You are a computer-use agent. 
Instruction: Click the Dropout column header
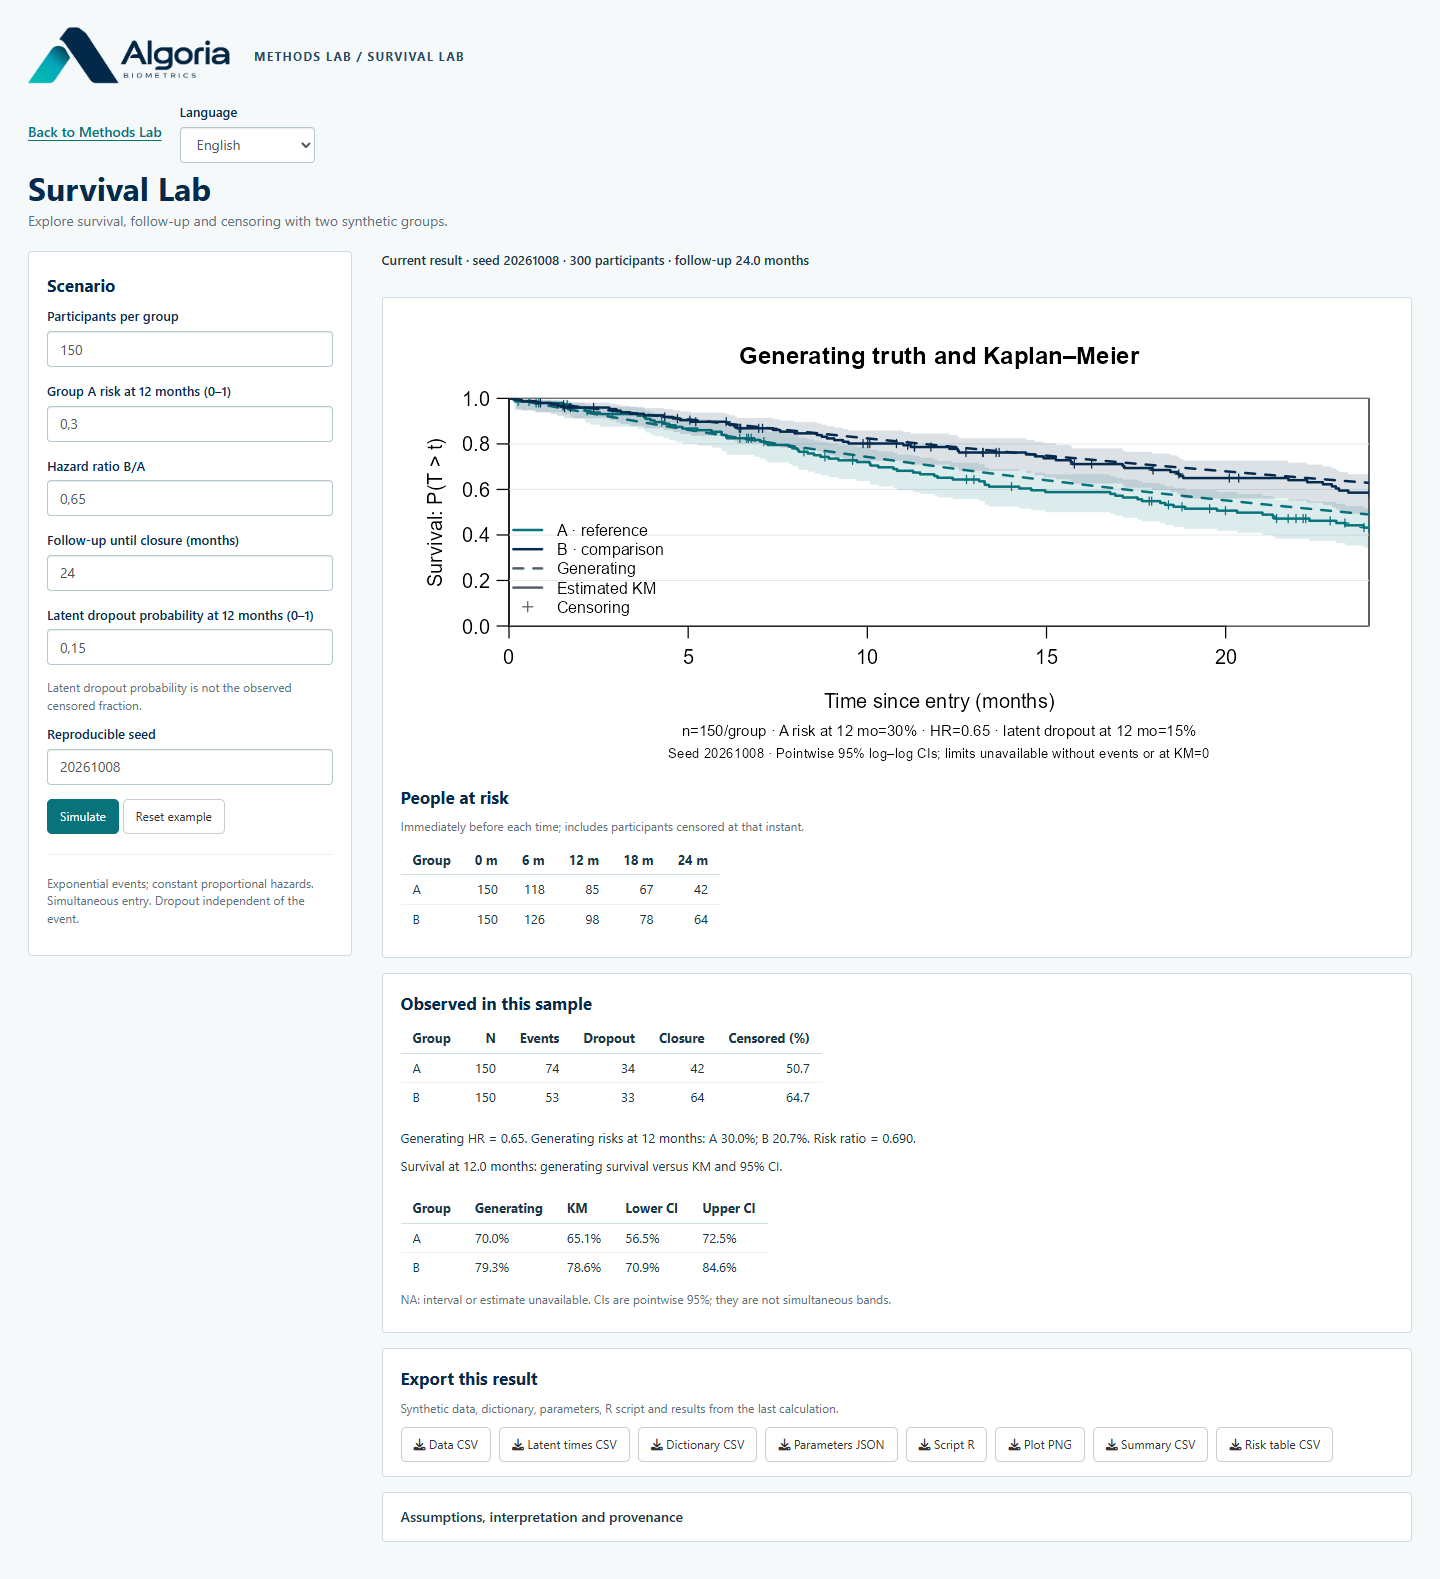[609, 1039]
